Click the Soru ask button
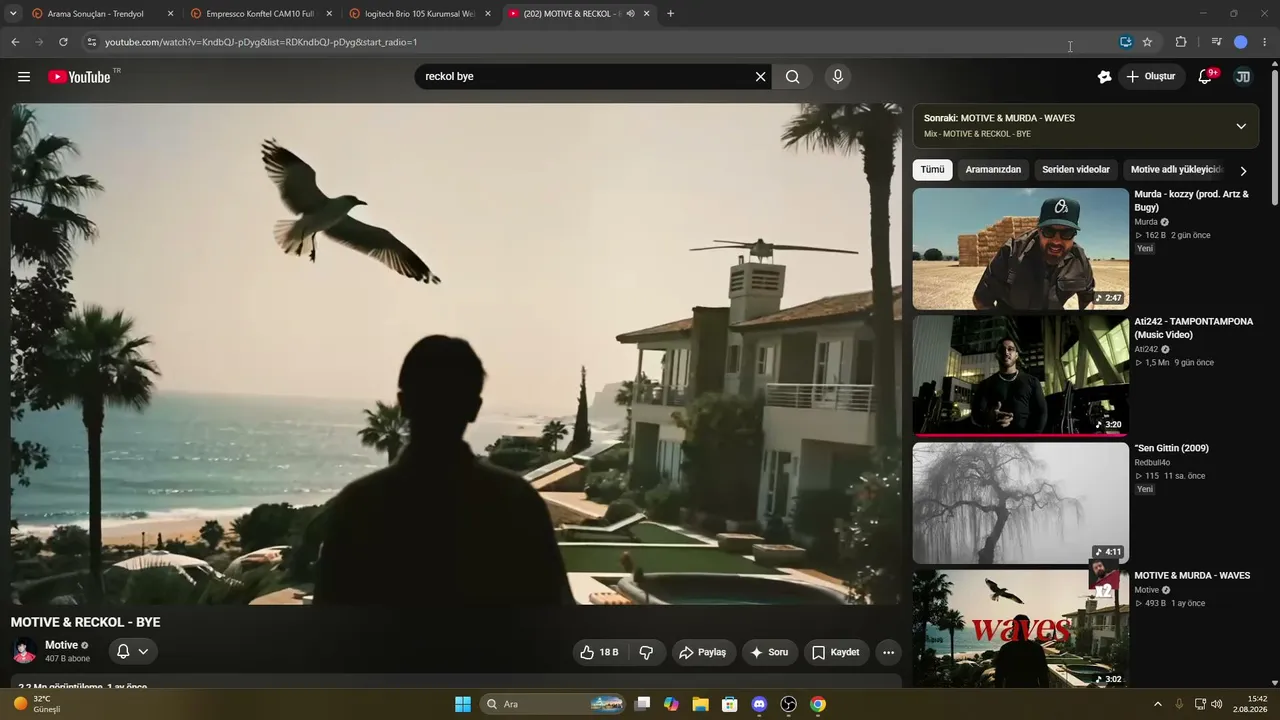 (x=769, y=652)
